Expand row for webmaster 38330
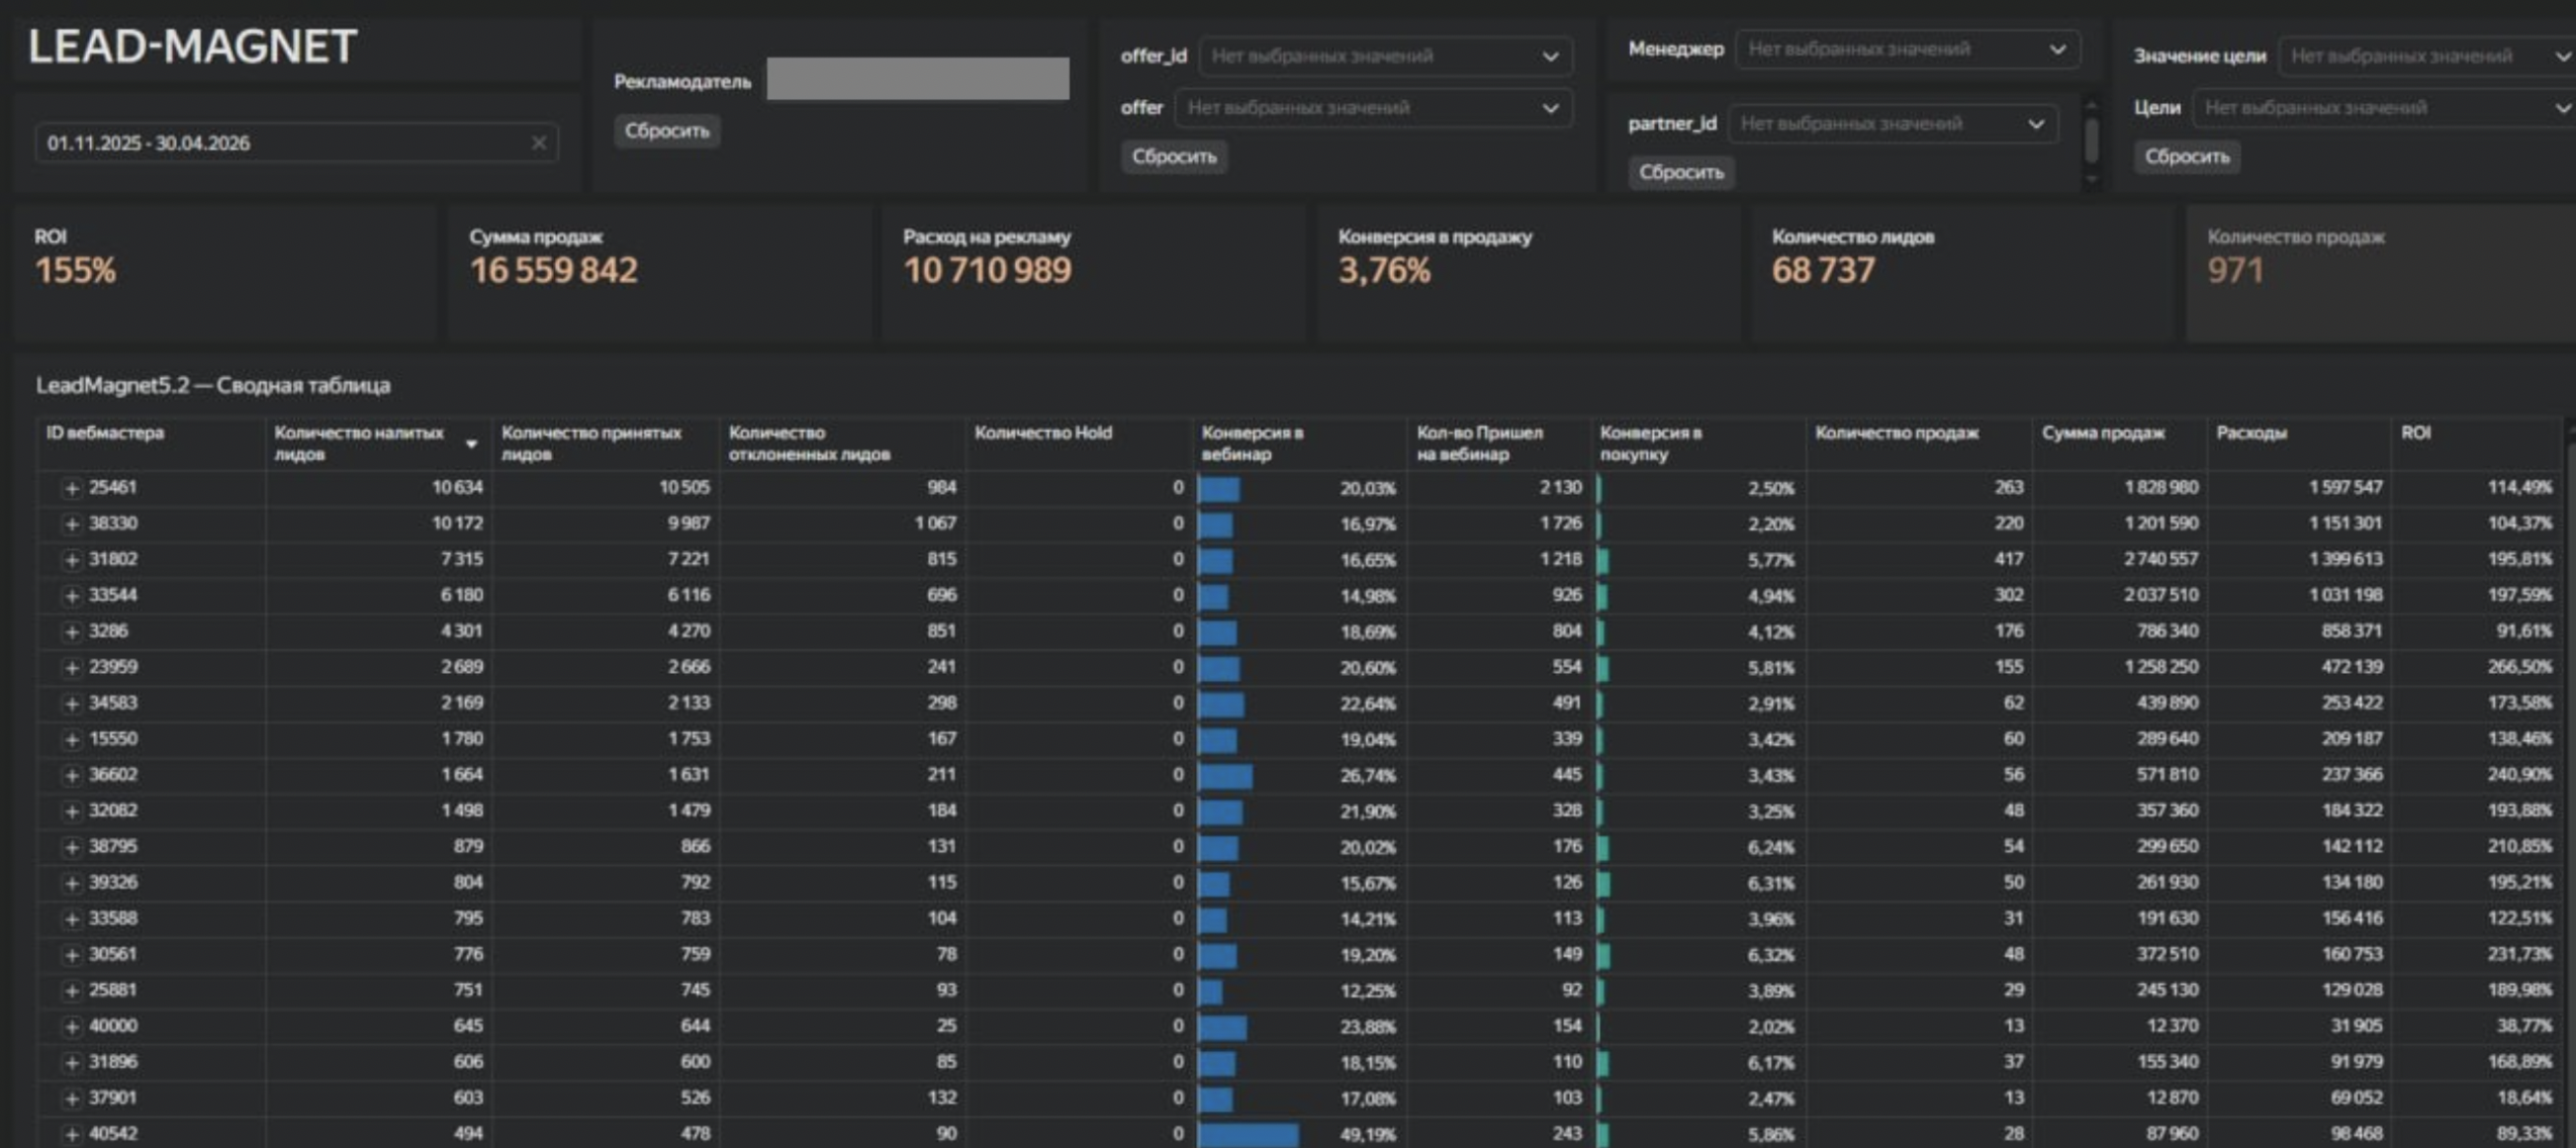The height and width of the screenshot is (1148, 2576). pyautogui.click(x=71, y=524)
